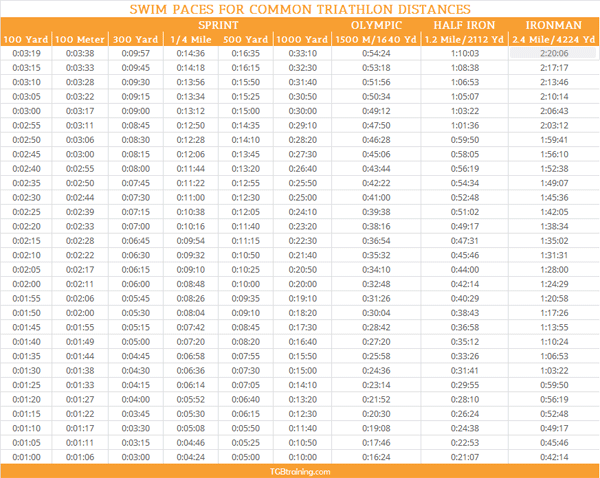Select the 300 Yard time 0:08:30

(135, 140)
